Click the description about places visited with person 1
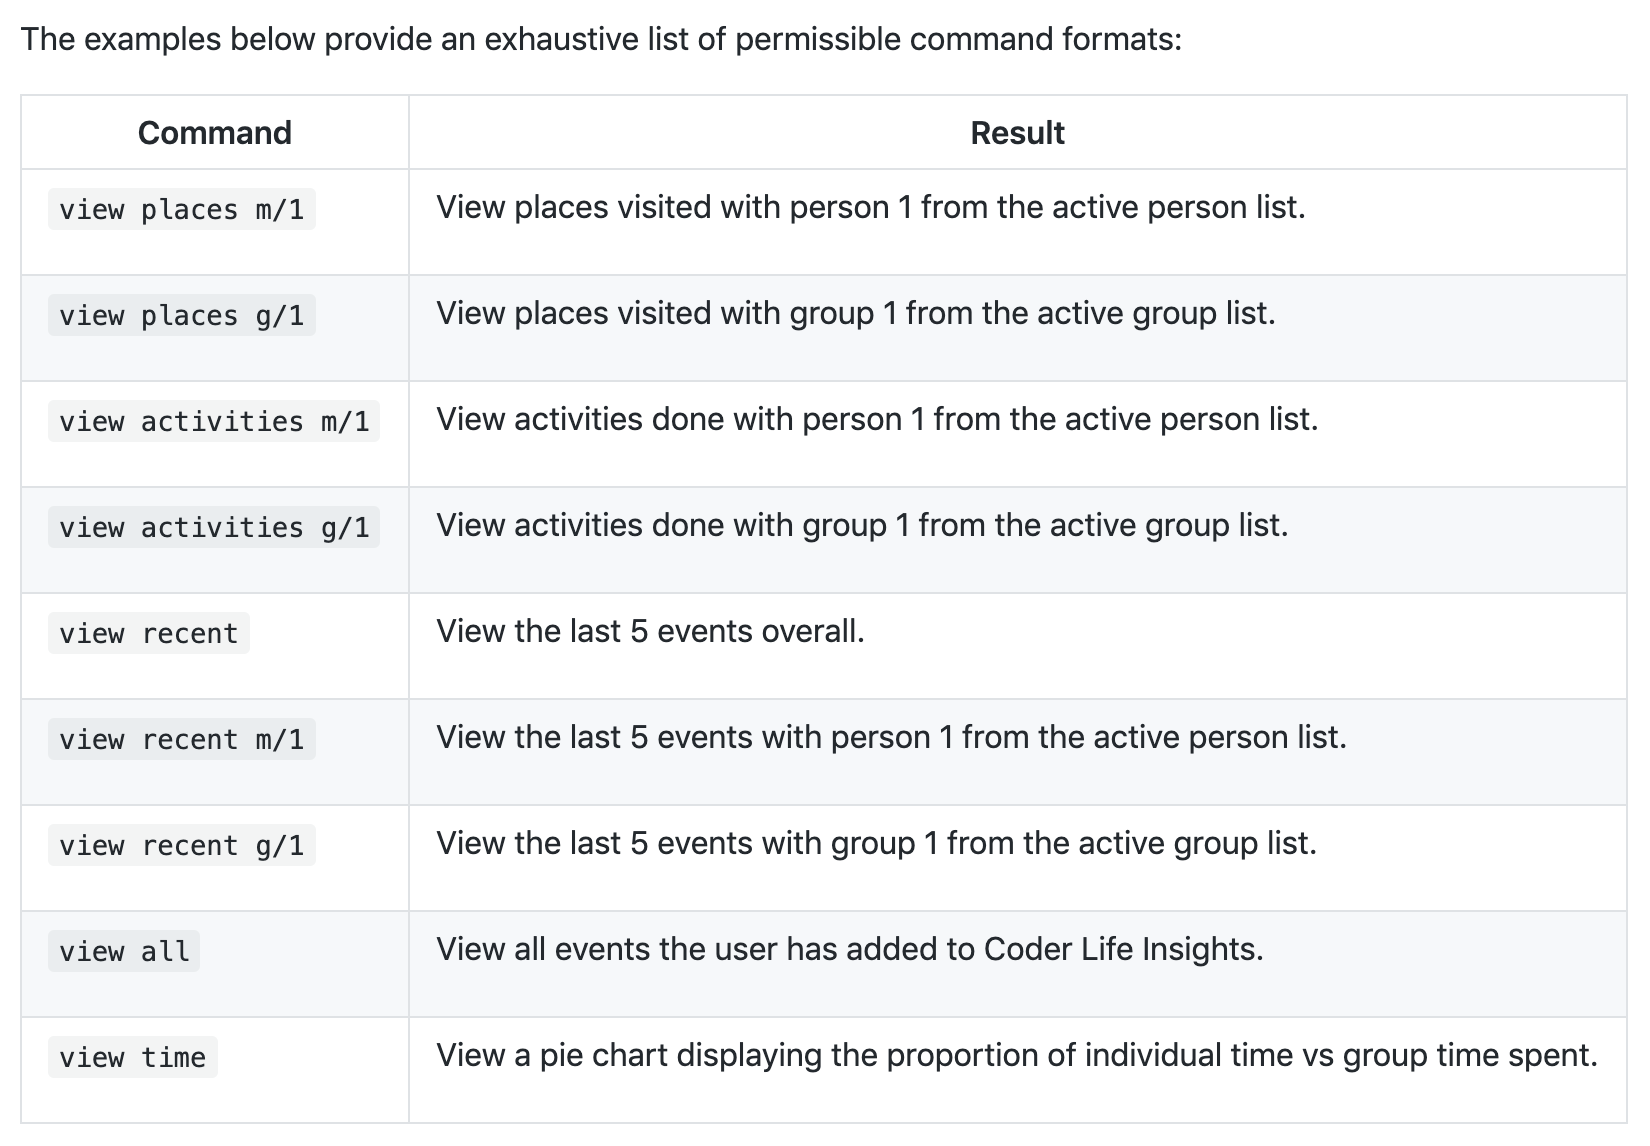1650x1146 pixels. [870, 208]
